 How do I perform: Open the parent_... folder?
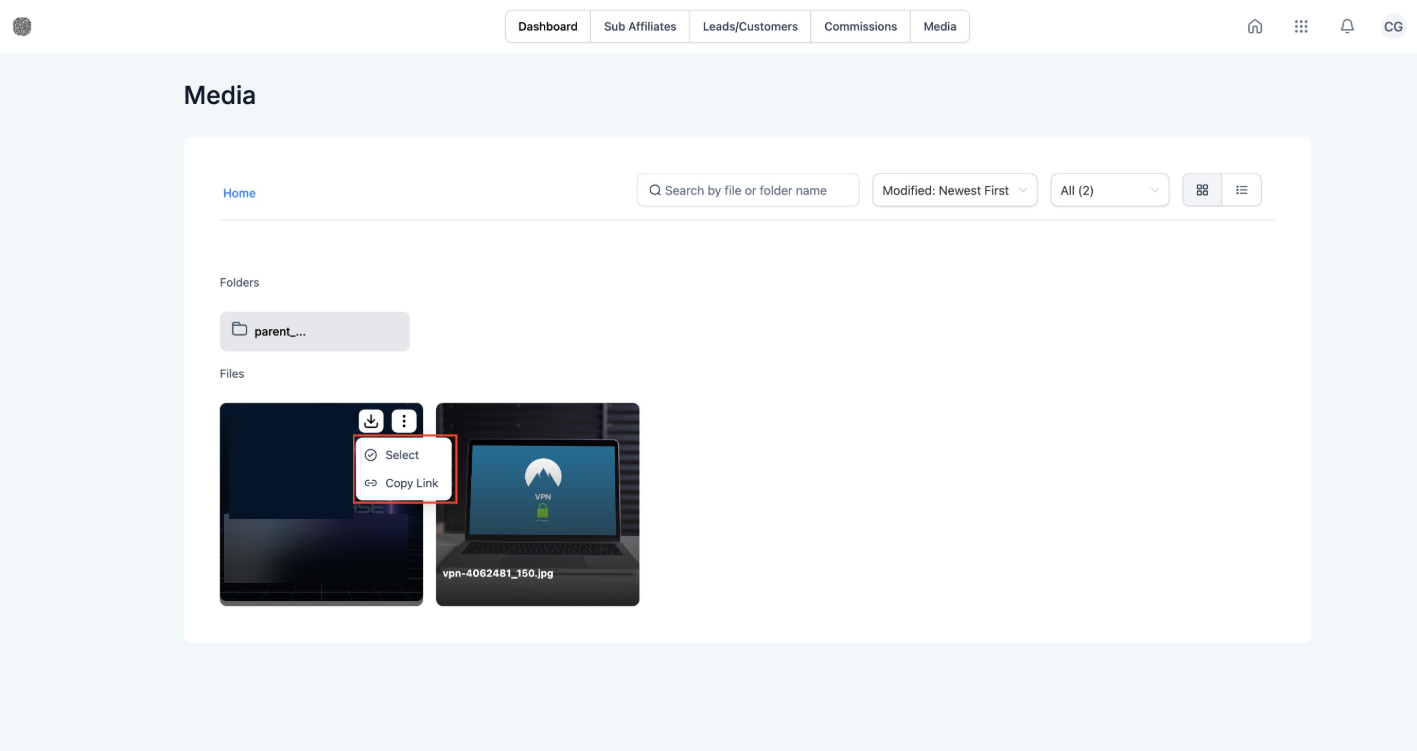(315, 331)
